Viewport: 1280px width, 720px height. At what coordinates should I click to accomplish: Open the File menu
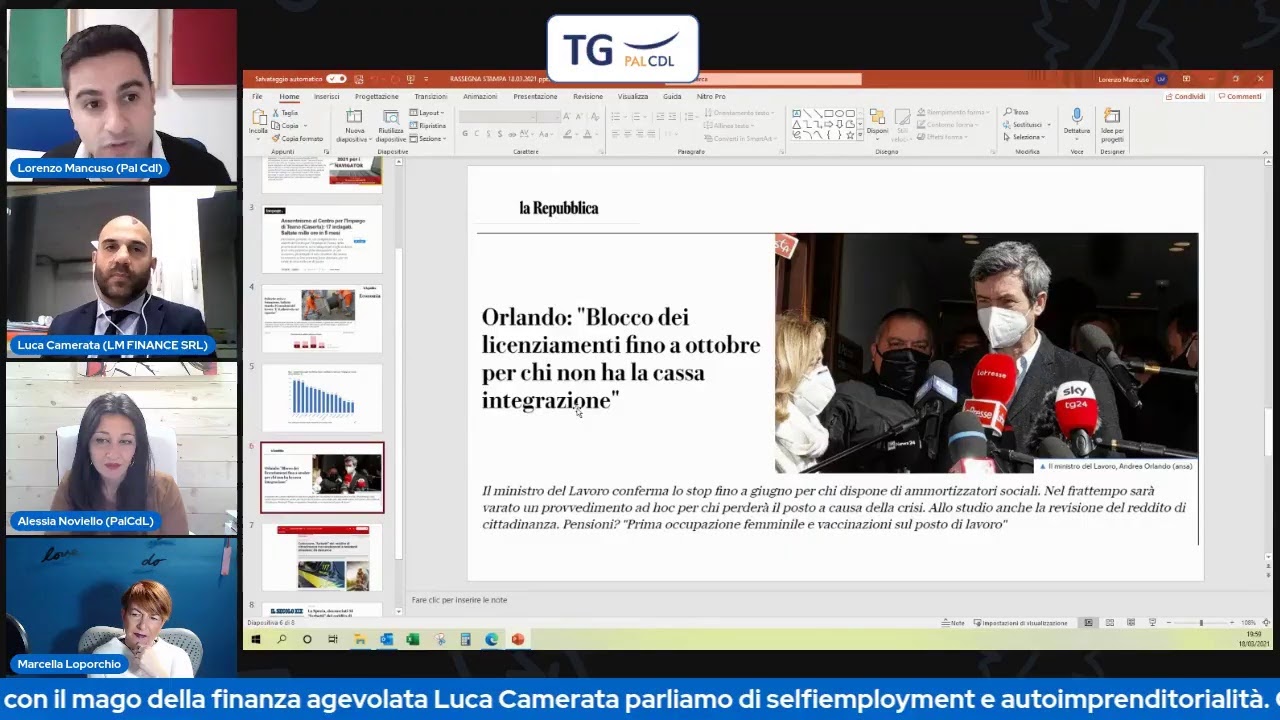click(257, 97)
